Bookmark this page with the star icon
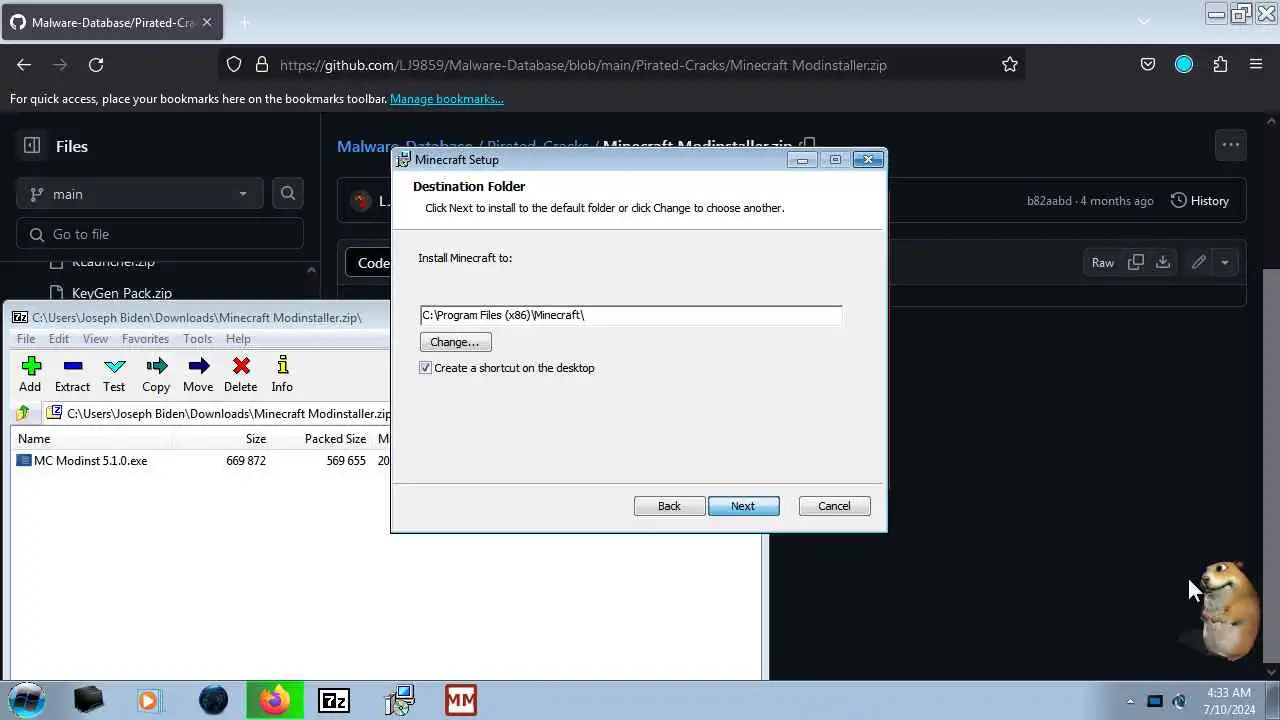The image size is (1280, 720). (x=1010, y=65)
